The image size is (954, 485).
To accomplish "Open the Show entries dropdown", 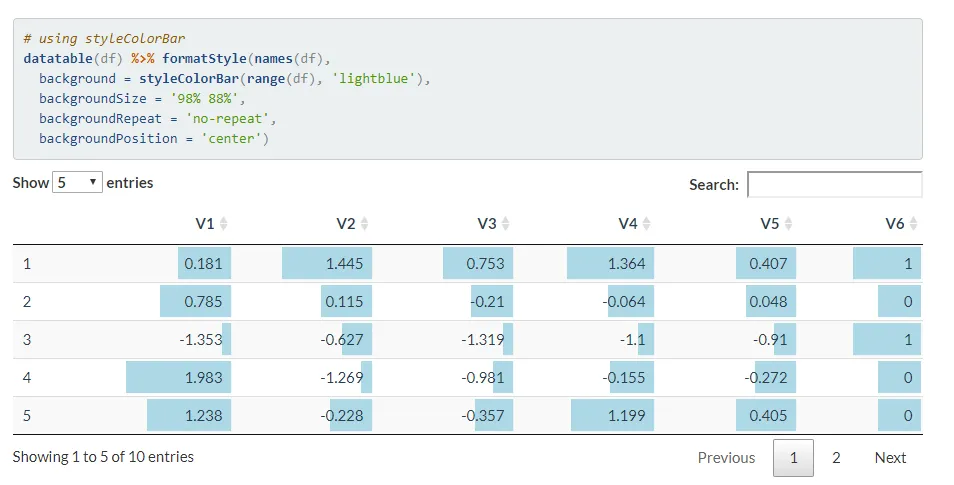I will point(78,183).
